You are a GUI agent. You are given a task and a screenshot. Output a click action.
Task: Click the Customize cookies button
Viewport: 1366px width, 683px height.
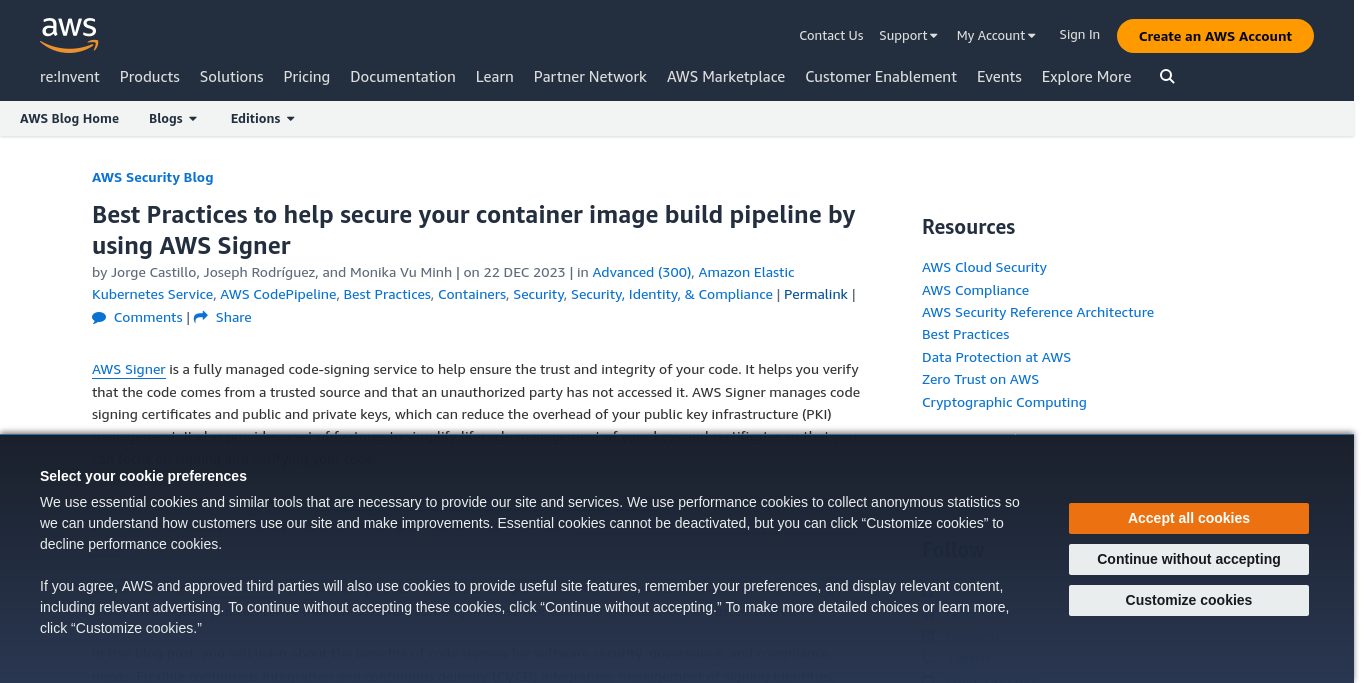tap(1188, 600)
